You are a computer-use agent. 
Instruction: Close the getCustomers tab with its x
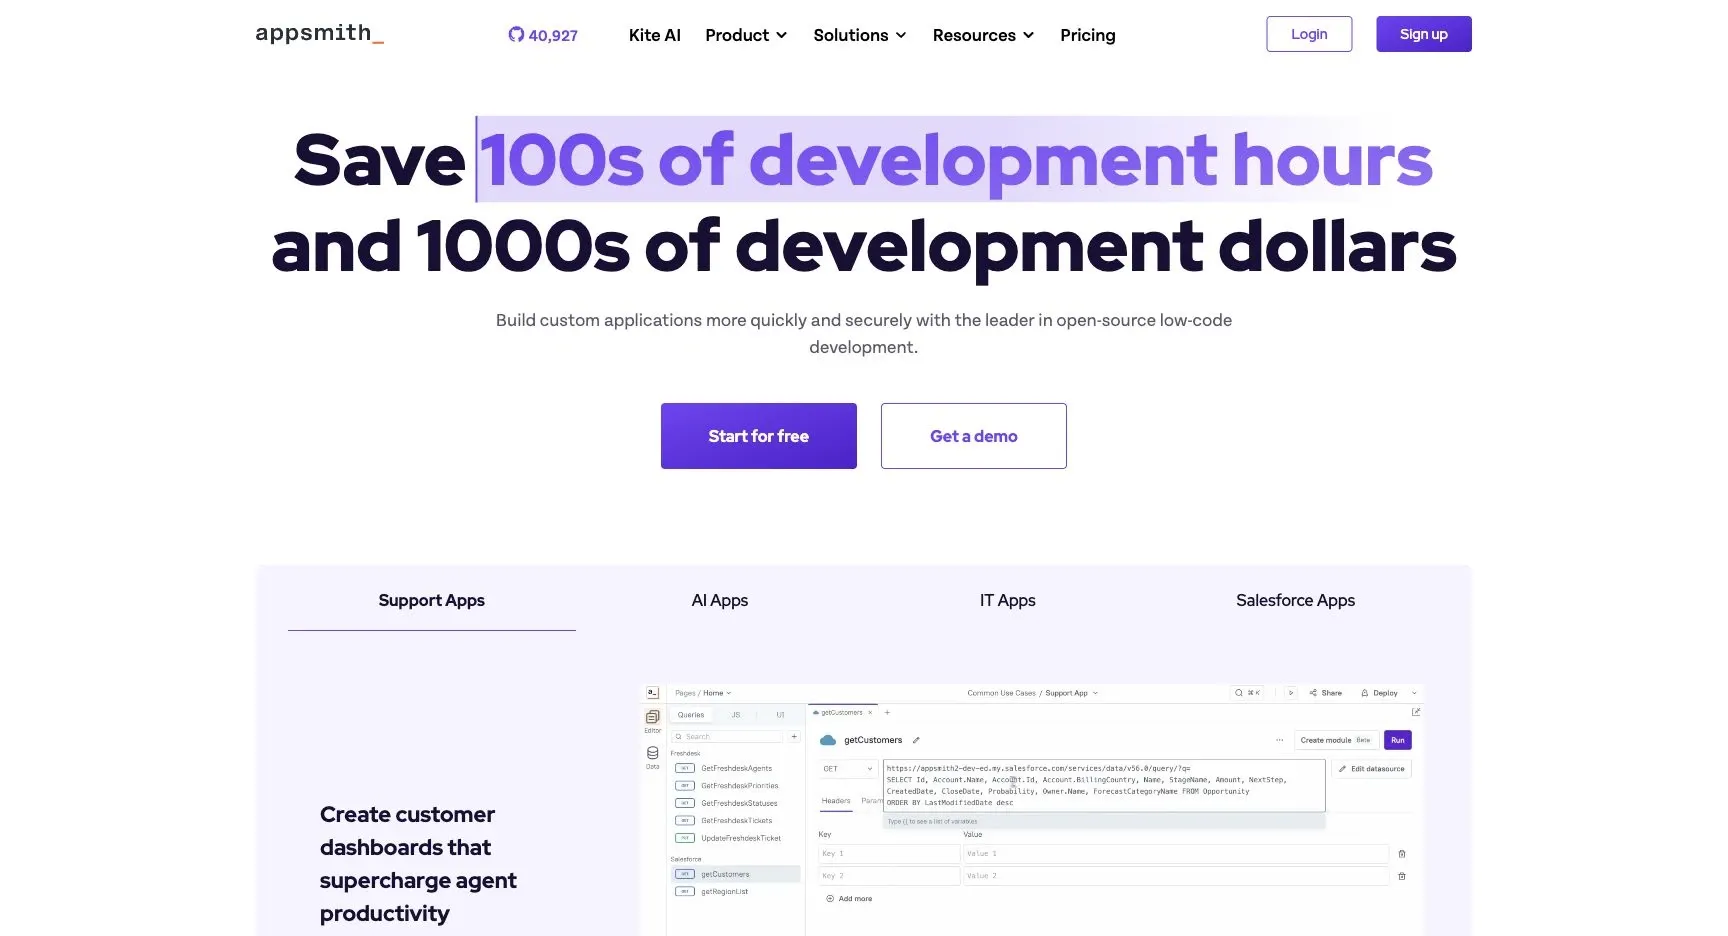tap(870, 712)
